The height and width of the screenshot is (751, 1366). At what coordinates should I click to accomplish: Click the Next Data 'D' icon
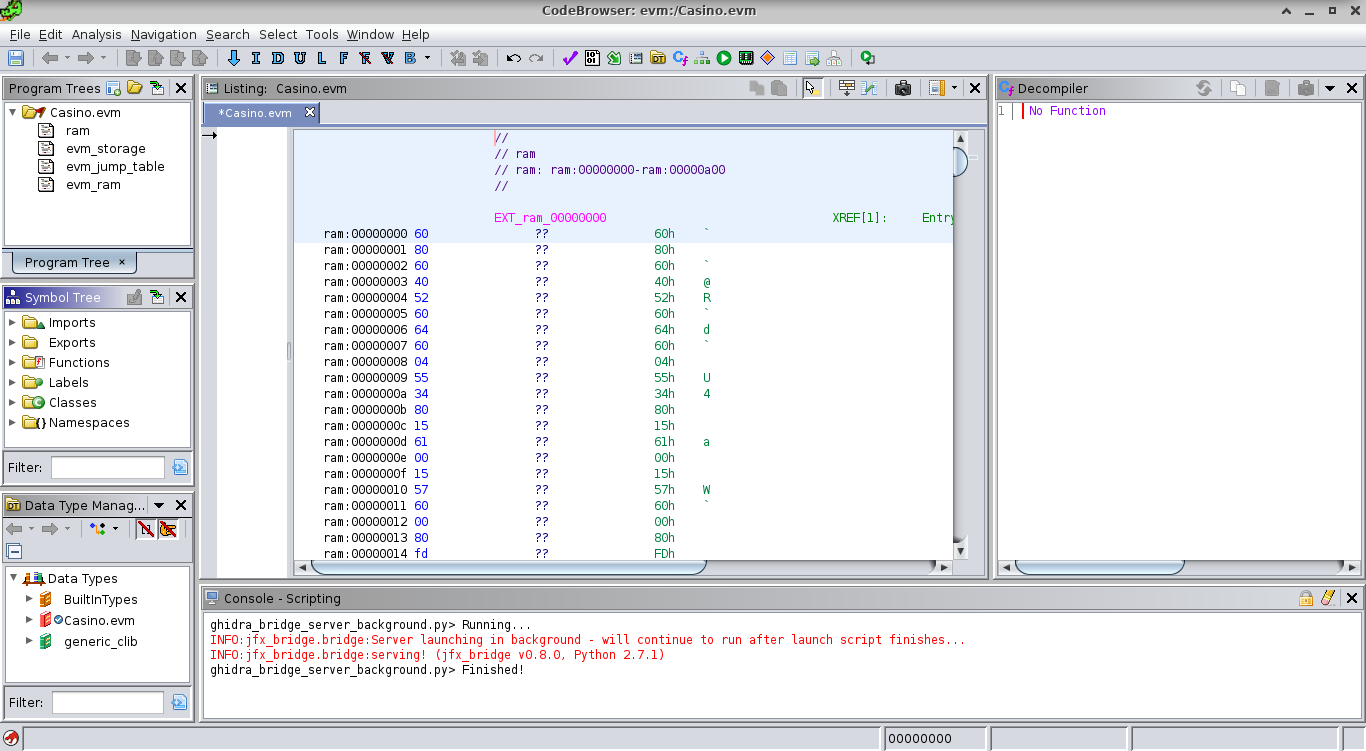[278, 58]
